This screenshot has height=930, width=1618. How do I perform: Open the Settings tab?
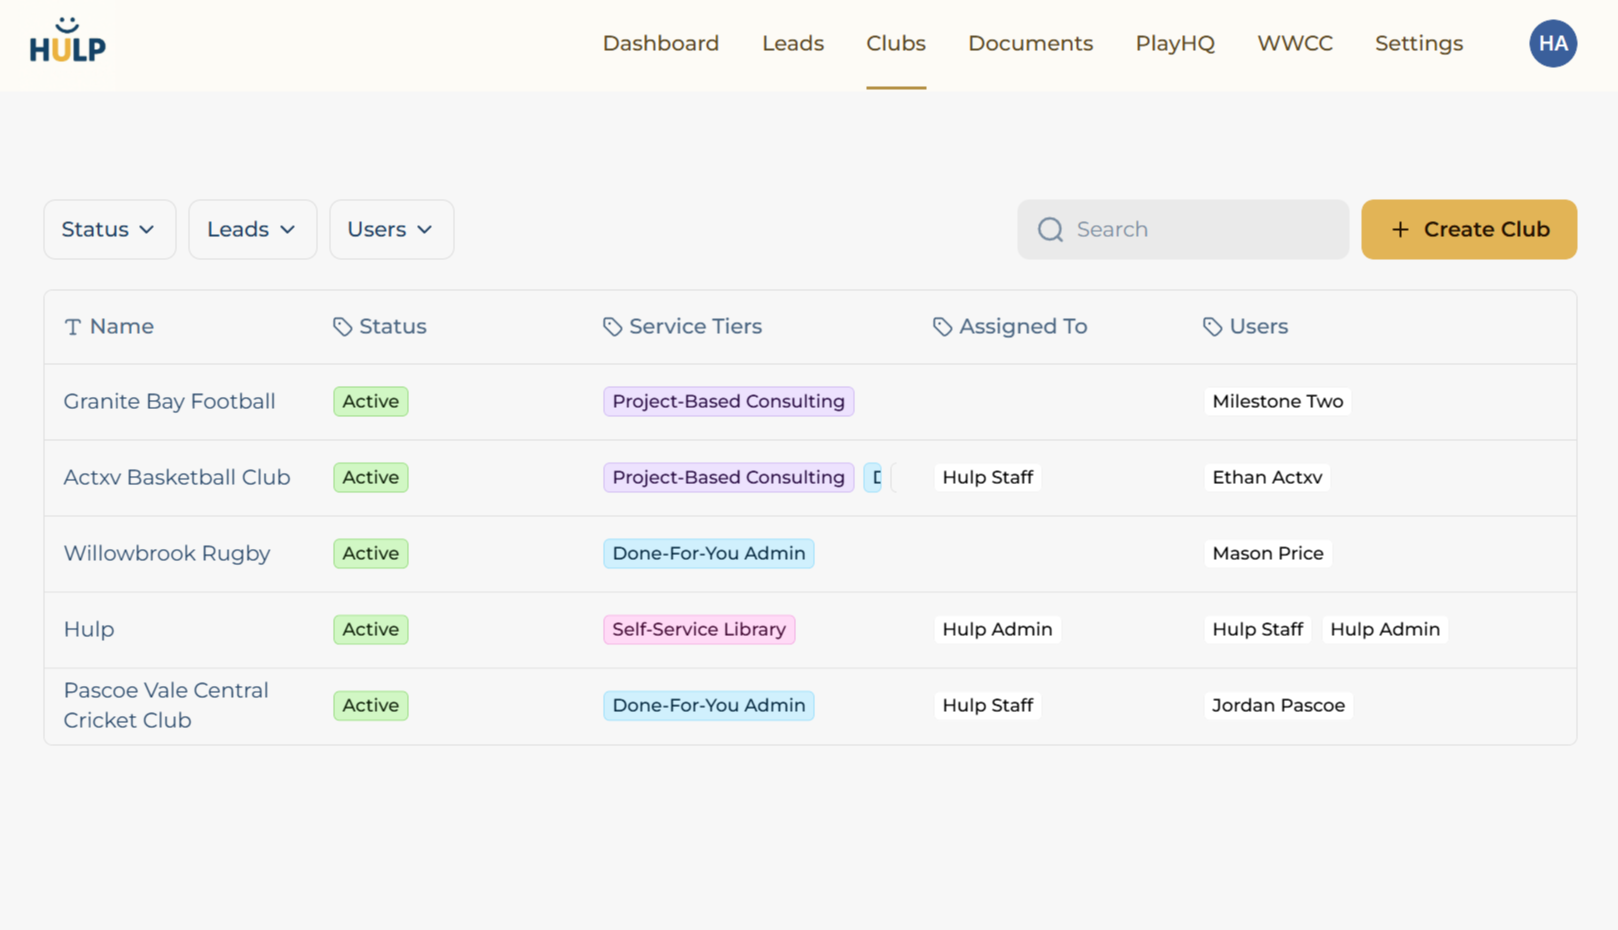click(x=1419, y=43)
